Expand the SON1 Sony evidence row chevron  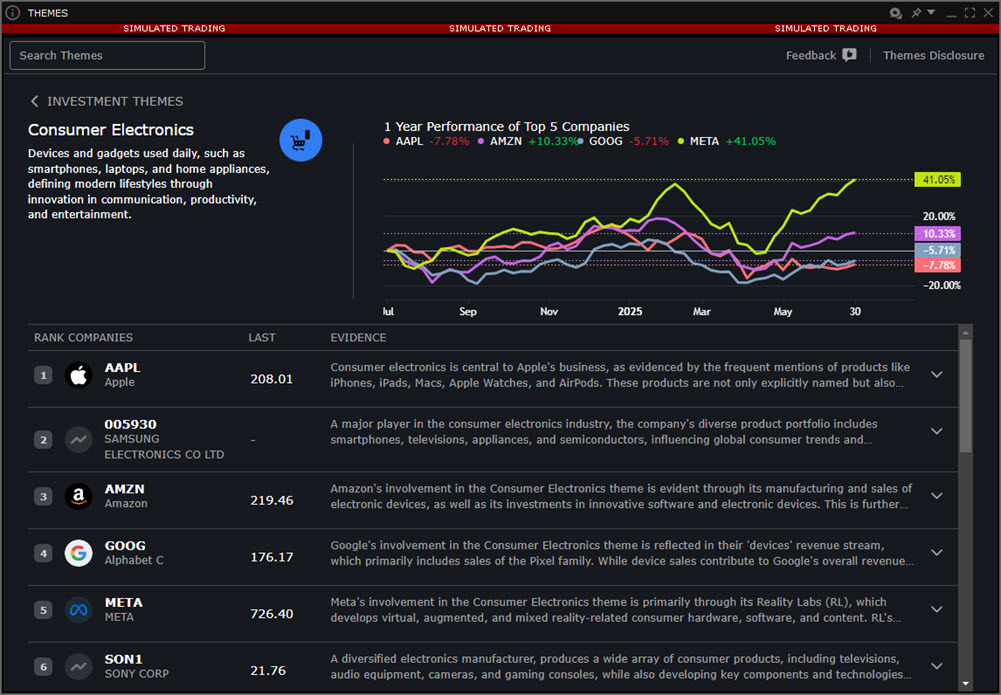click(x=937, y=666)
